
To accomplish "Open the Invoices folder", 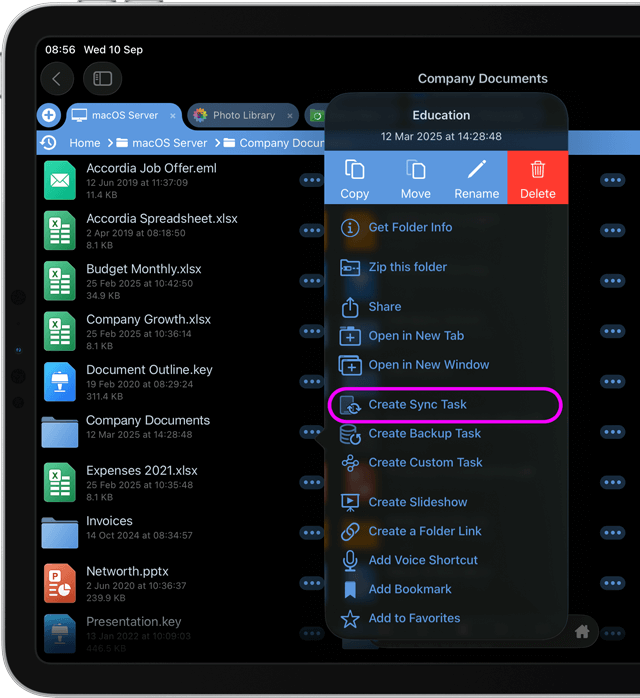I will tap(109, 528).
